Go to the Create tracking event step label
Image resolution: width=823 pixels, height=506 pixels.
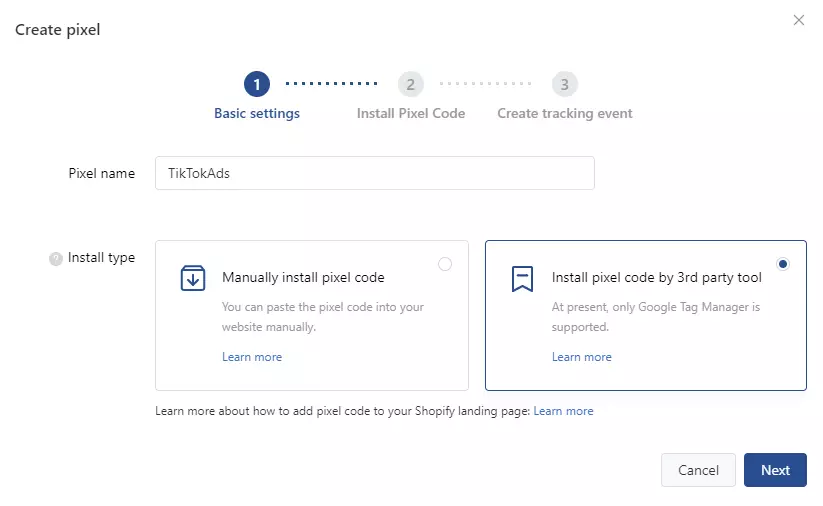click(x=565, y=113)
